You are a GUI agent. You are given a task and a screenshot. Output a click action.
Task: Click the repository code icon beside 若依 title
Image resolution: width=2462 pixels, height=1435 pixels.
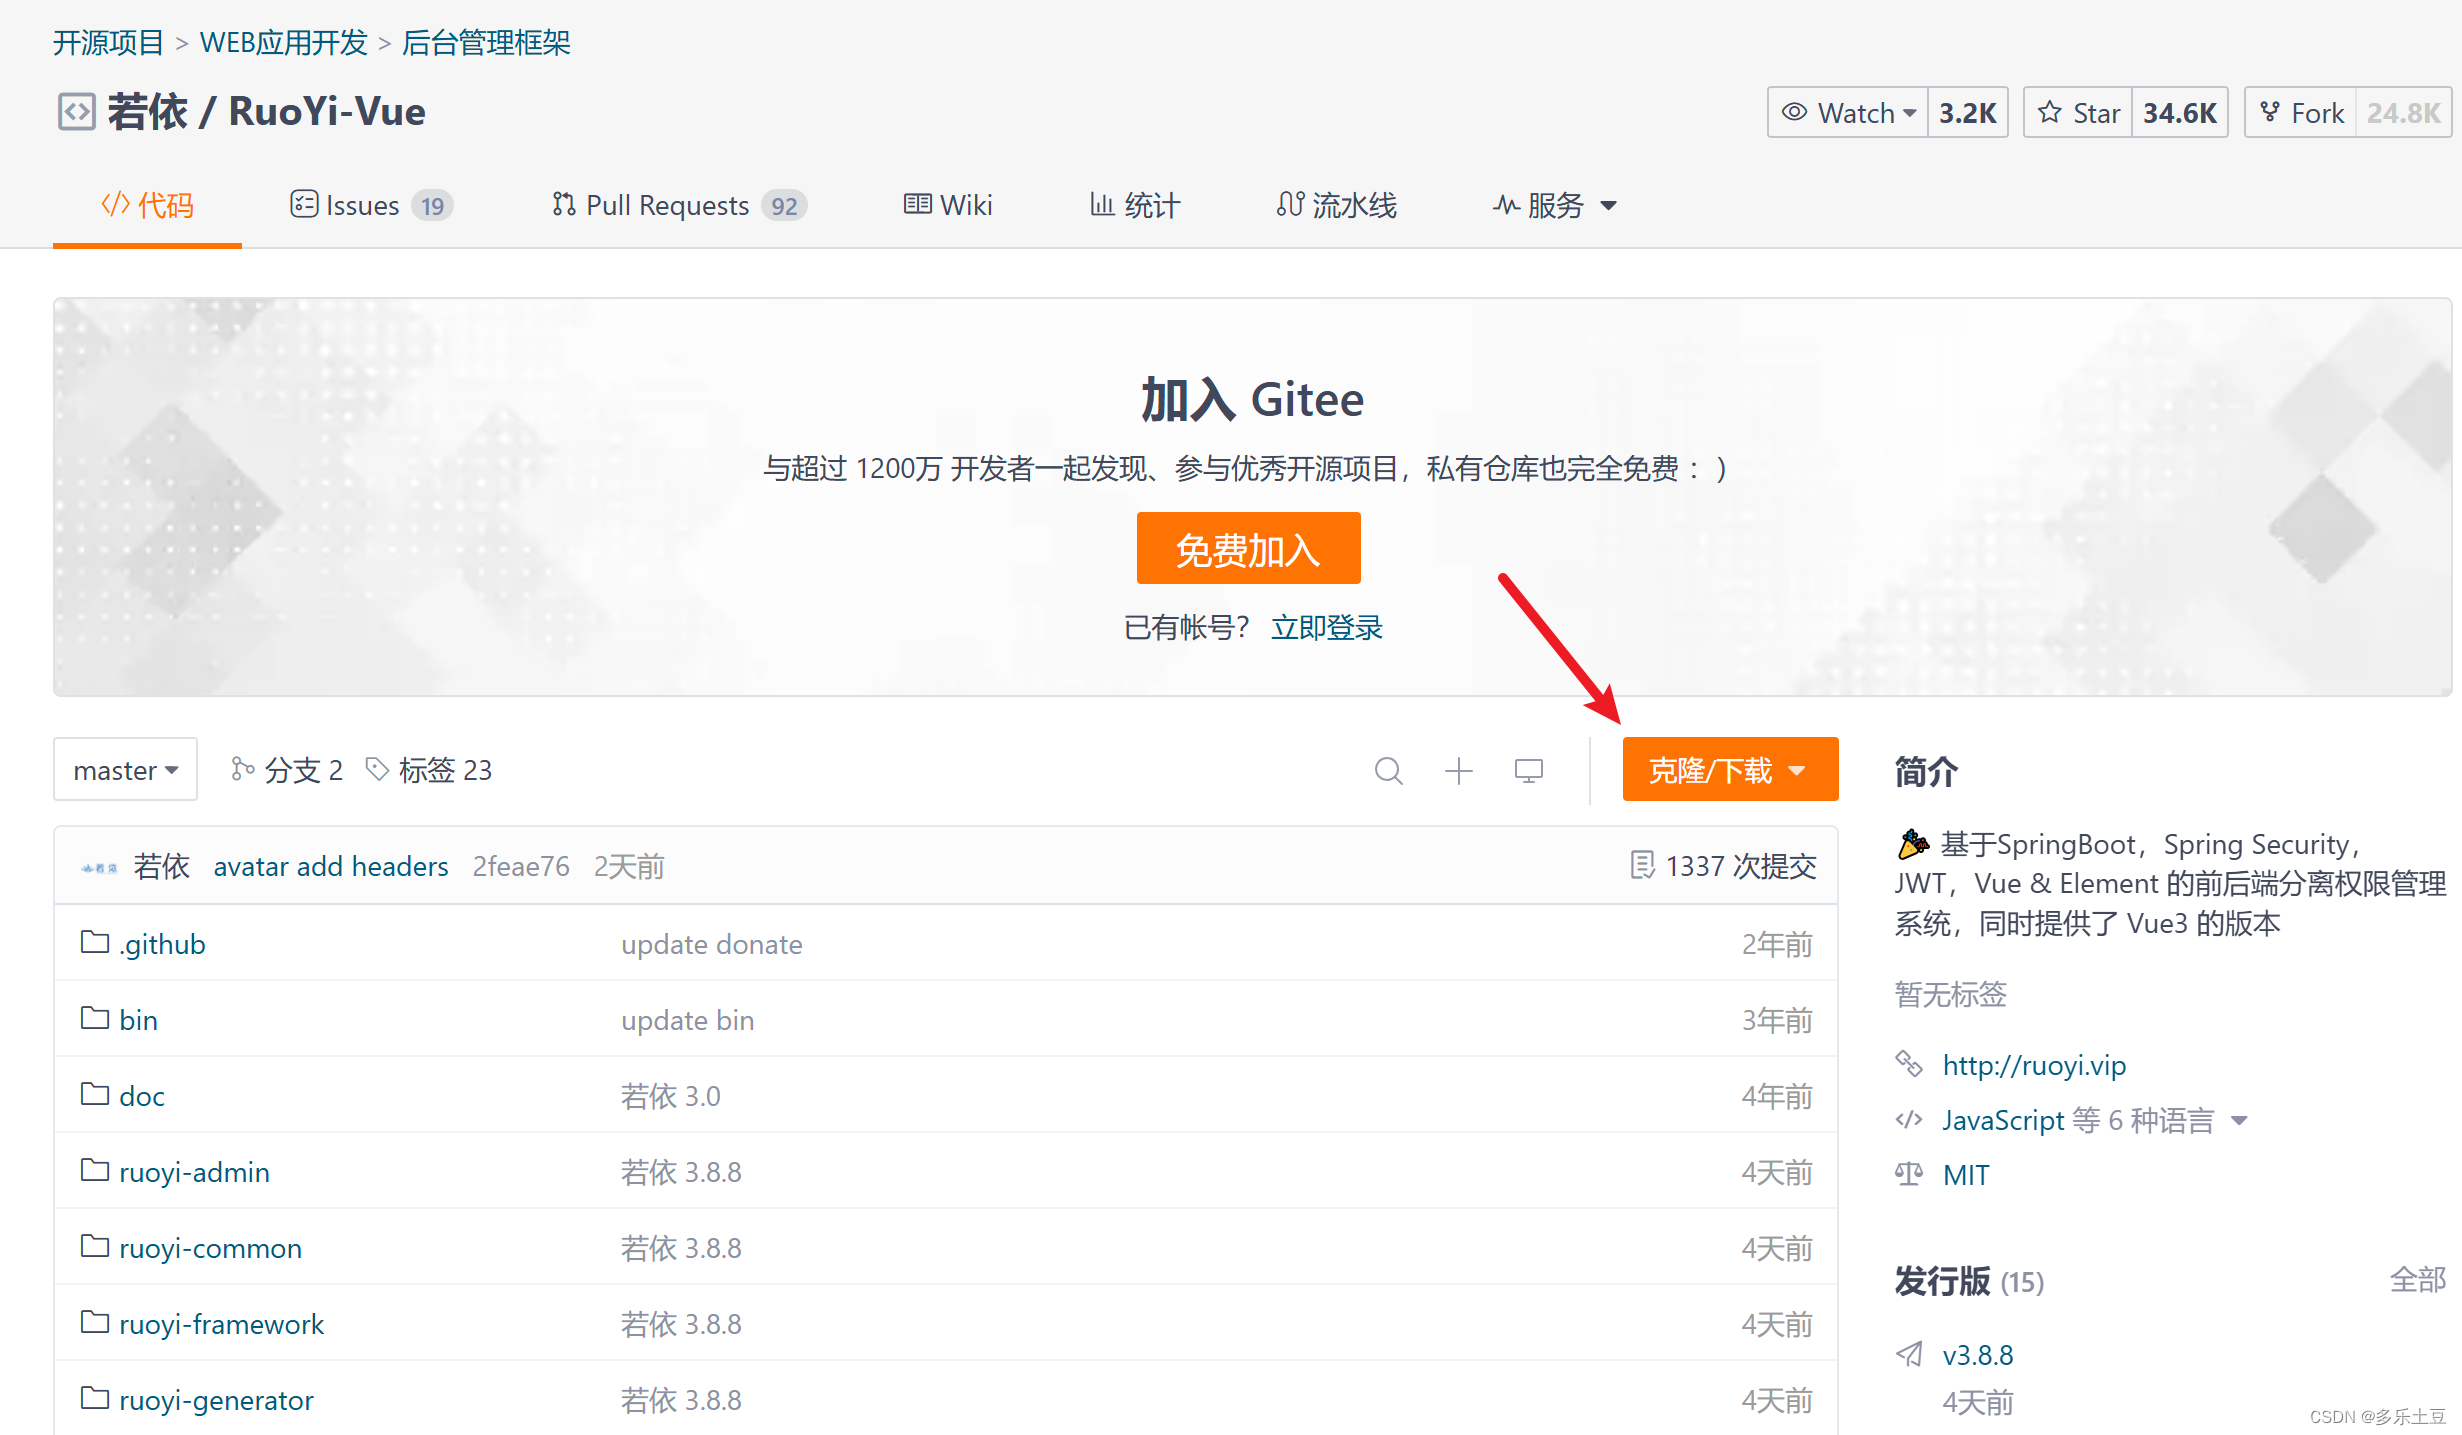pos(76,112)
